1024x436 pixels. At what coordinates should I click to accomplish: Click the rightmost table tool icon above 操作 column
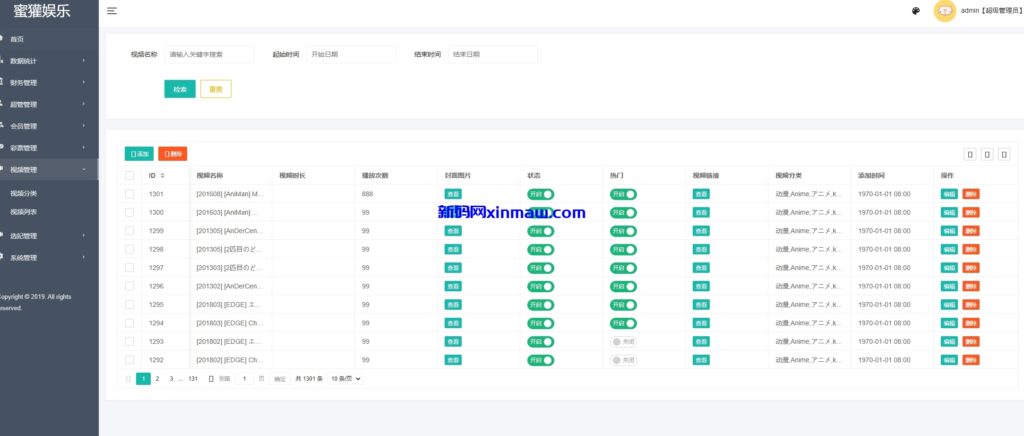[1004, 154]
